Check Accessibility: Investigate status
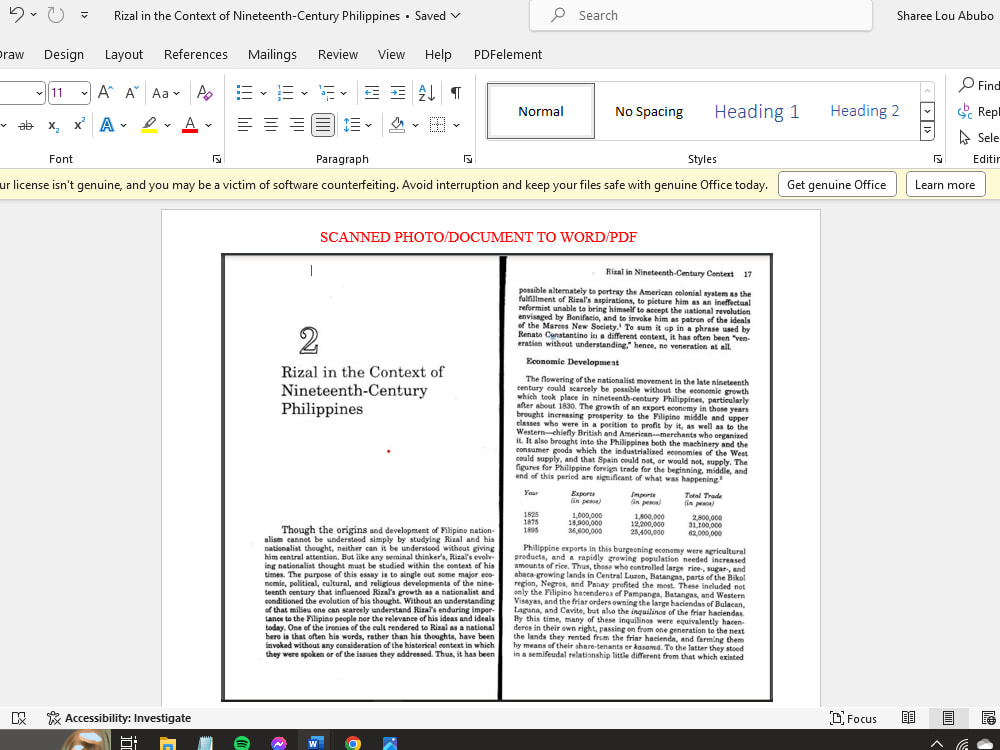 [x=119, y=718]
